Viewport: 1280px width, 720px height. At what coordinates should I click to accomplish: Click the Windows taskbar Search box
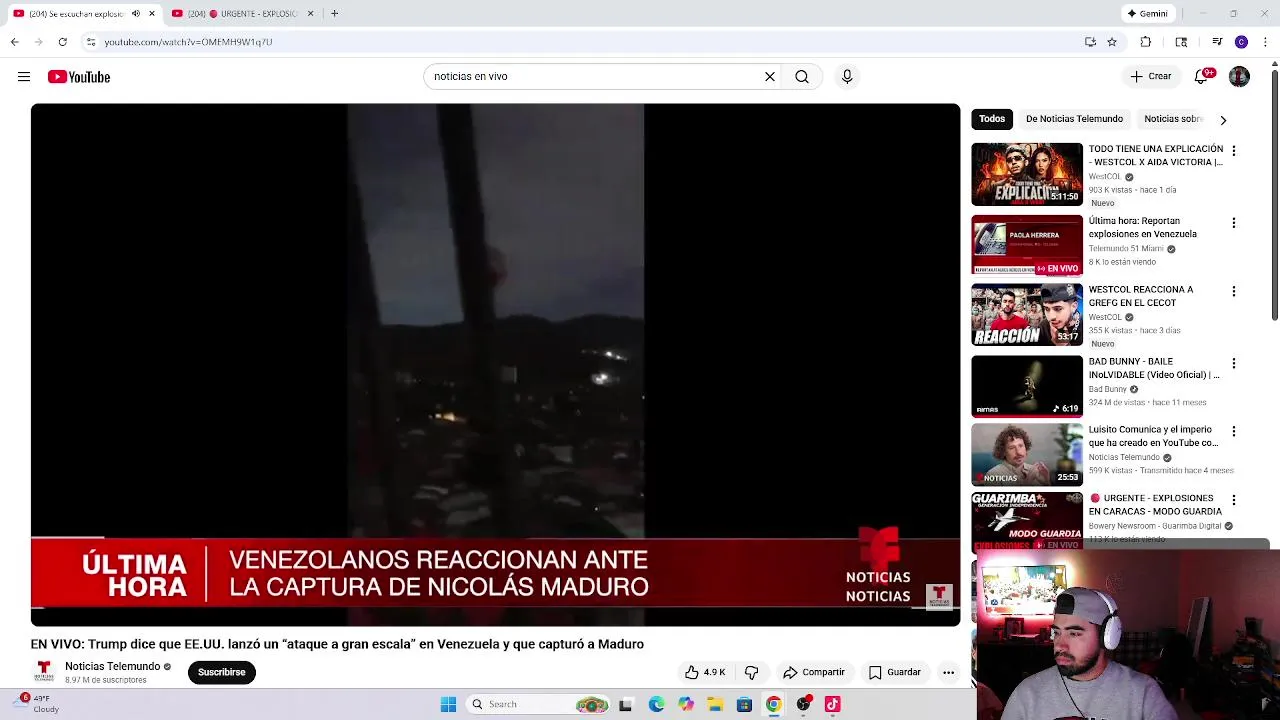tap(538, 704)
